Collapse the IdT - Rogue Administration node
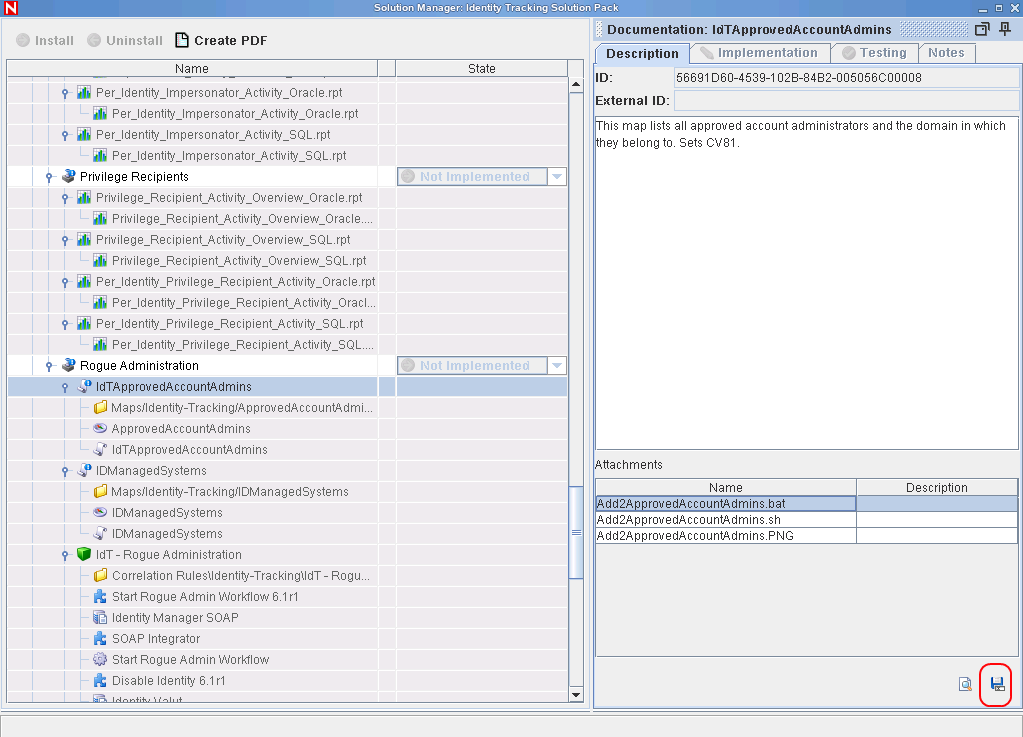Viewport: 1023px width, 737px height. click(x=65, y=555)
